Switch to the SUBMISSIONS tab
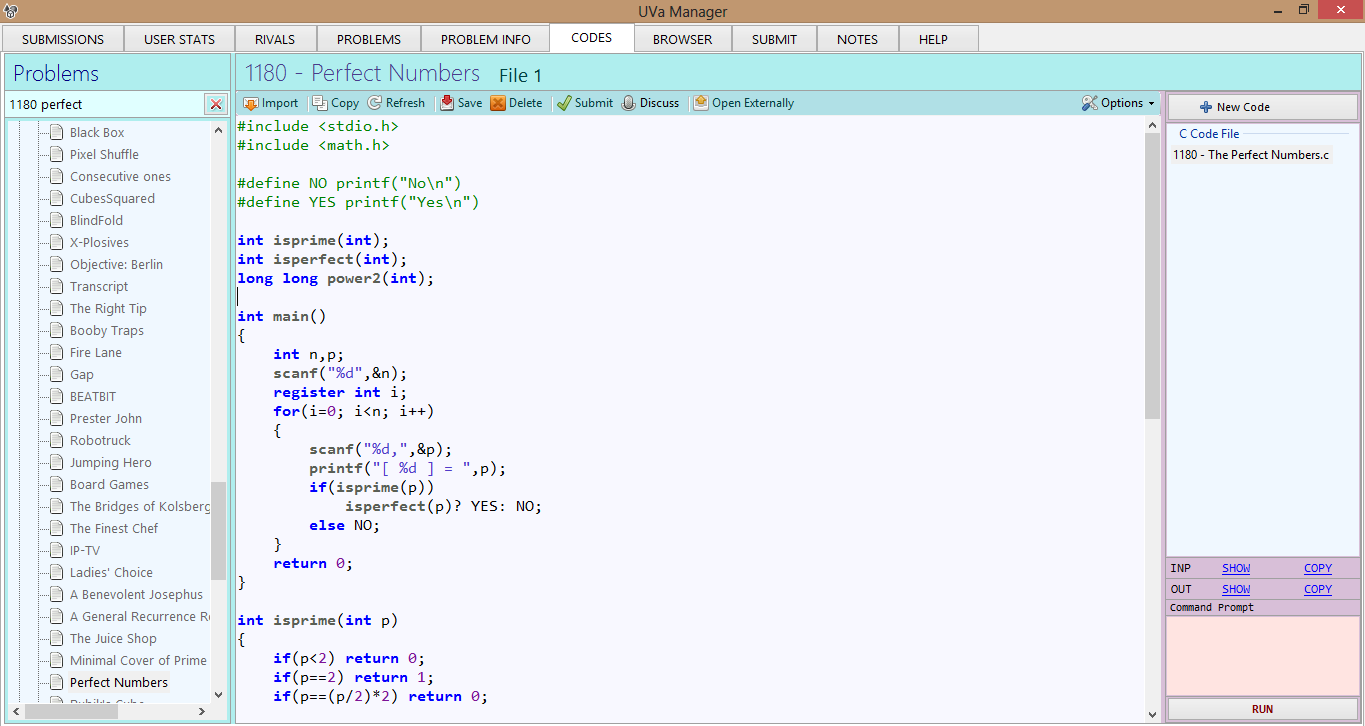This screenshot has height=726, width=1365. click(63, 39)
